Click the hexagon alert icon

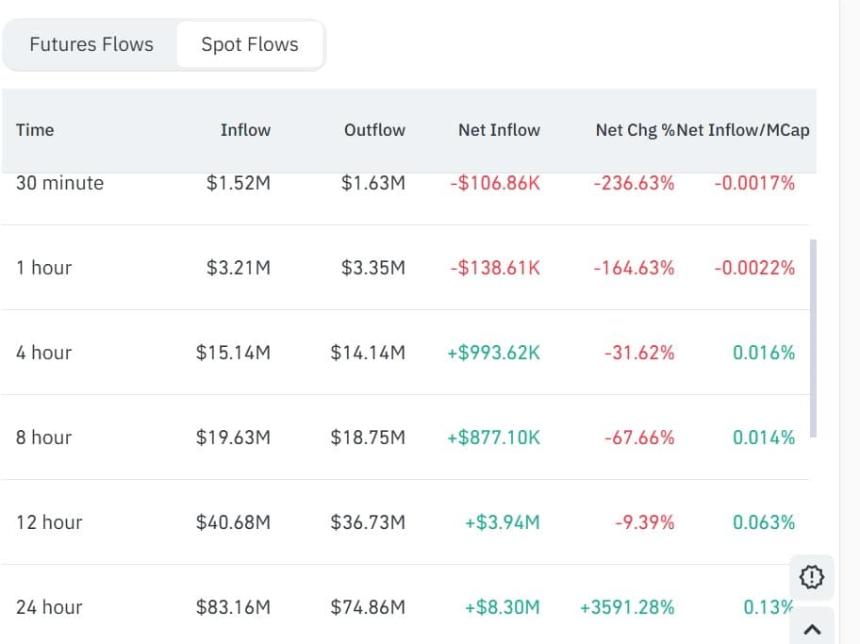click(x=811, y=577)
